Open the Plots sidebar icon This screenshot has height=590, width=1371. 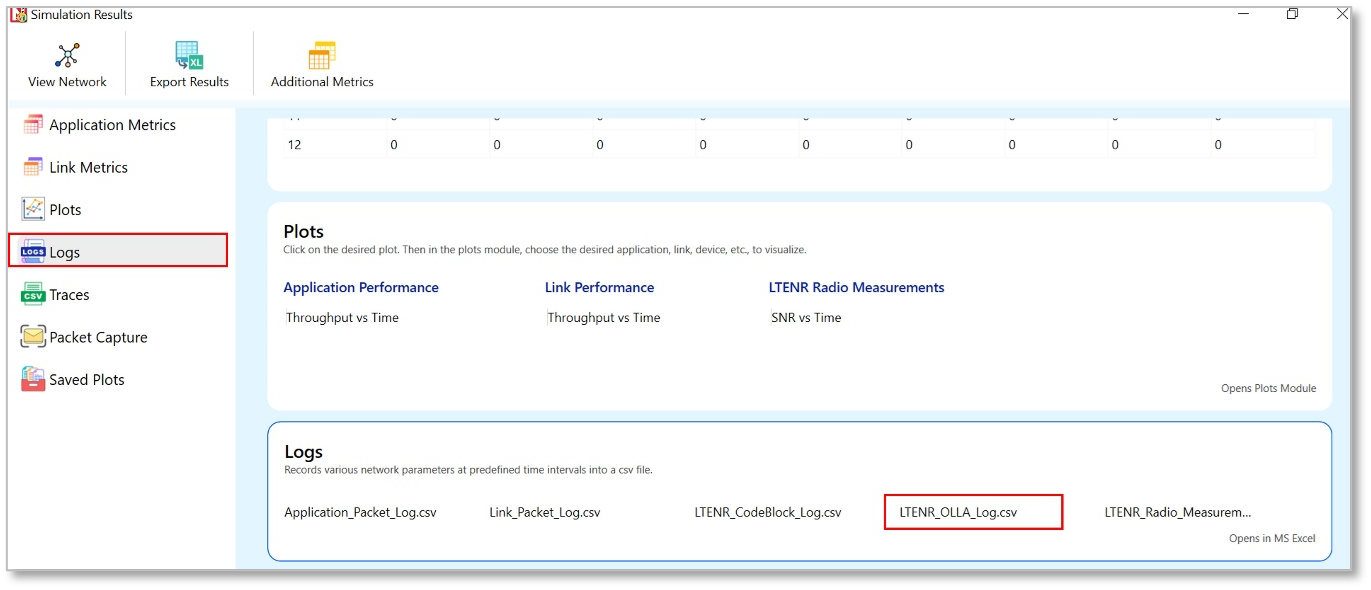(33, 210)
